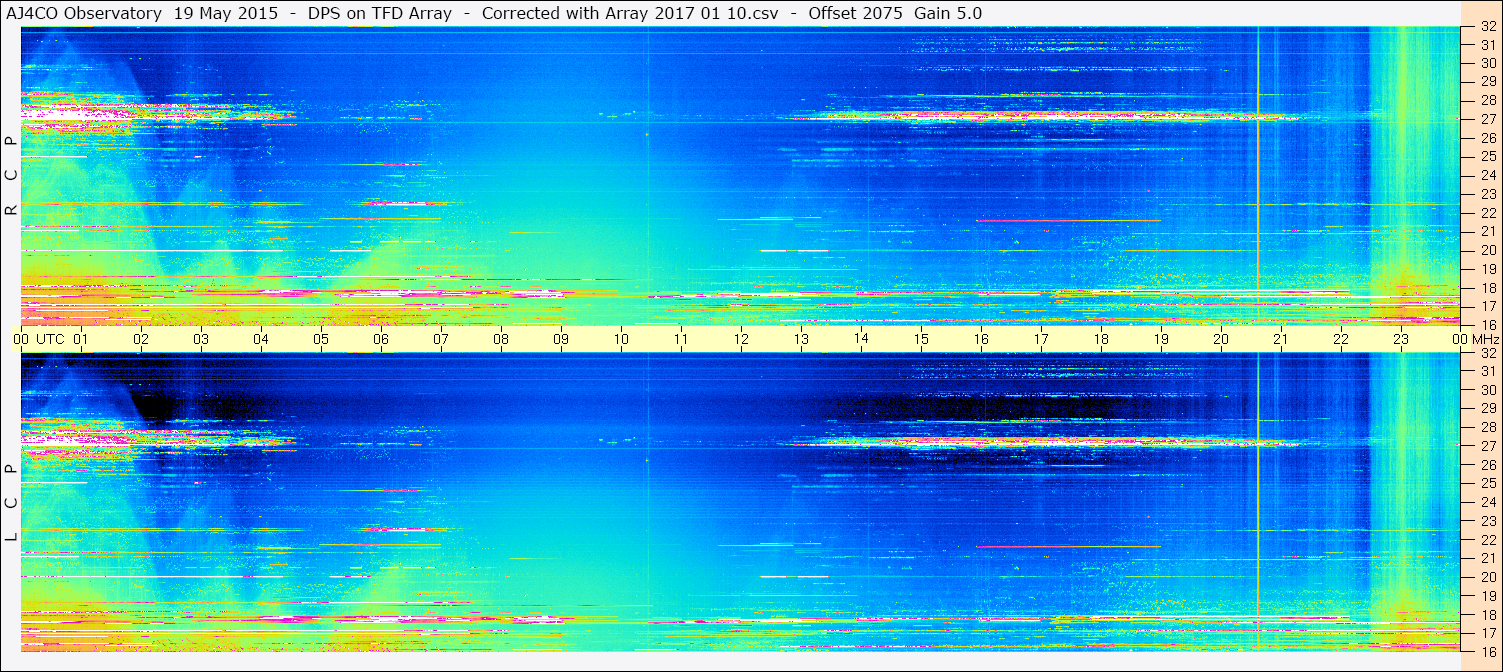This screenshot has height=672, width=1503.
Task: Click the 31 MHz tick on LCP frequency scale
Action: coord(1488,371)
